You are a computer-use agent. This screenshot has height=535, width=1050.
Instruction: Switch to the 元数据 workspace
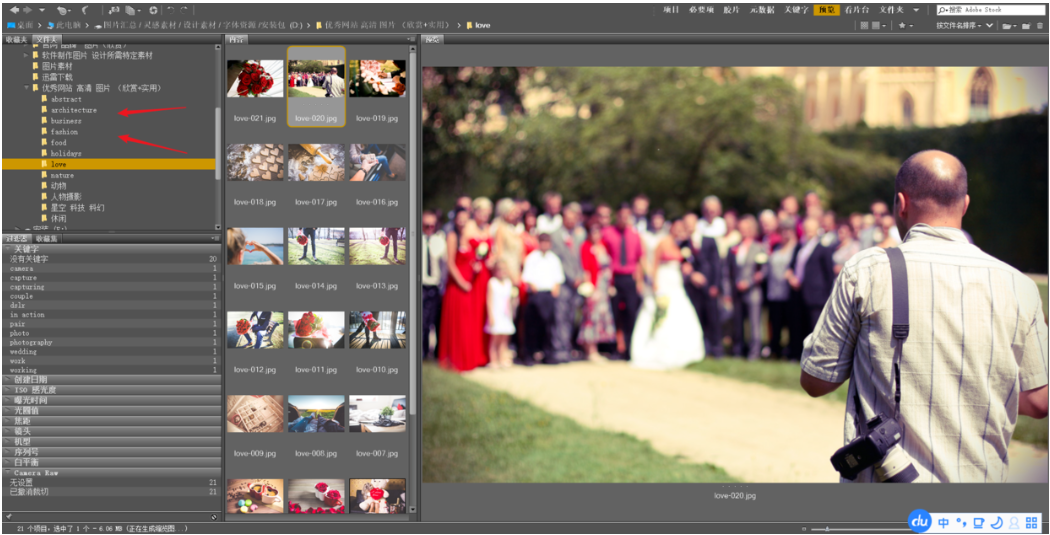(762, 10)
